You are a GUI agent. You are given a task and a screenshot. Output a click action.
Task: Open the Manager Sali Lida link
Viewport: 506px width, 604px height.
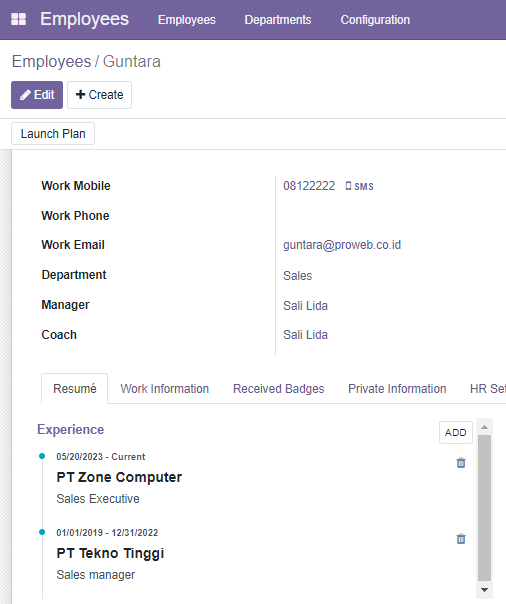pos(305,306)
